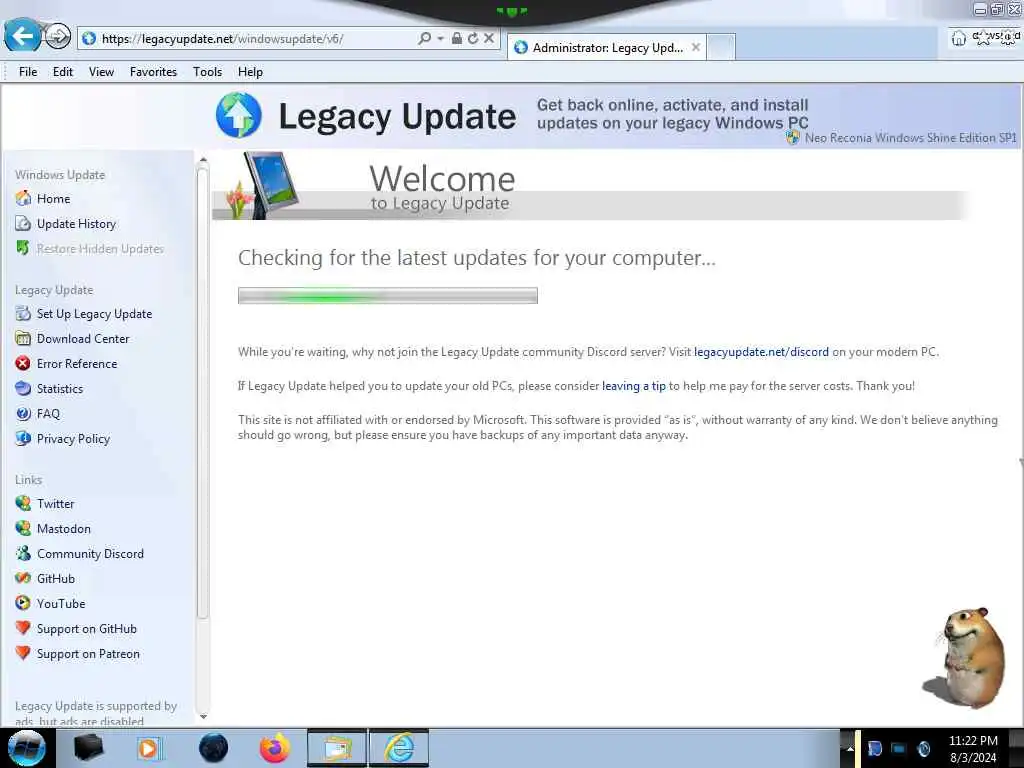This screenshot has width=1024, height=768.
Task: Open the Help menu
Action: (250, 72)
